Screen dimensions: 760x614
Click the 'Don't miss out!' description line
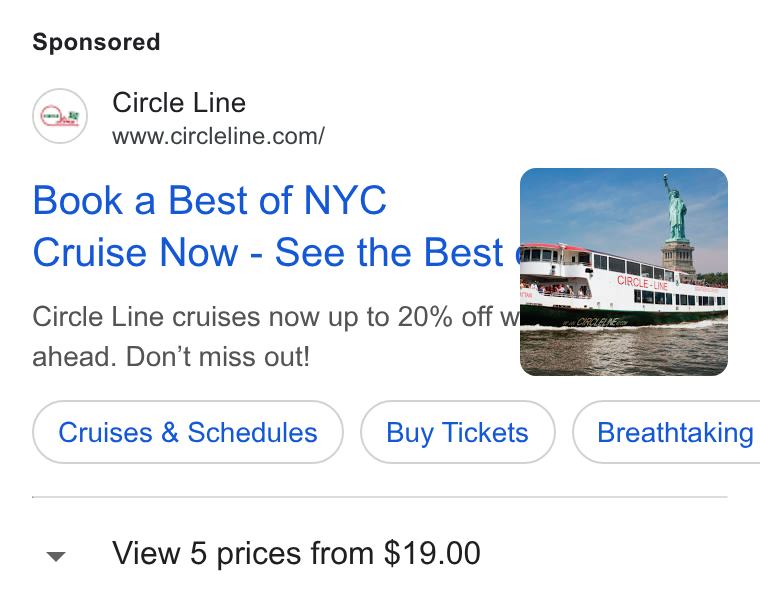click(218, 357)
